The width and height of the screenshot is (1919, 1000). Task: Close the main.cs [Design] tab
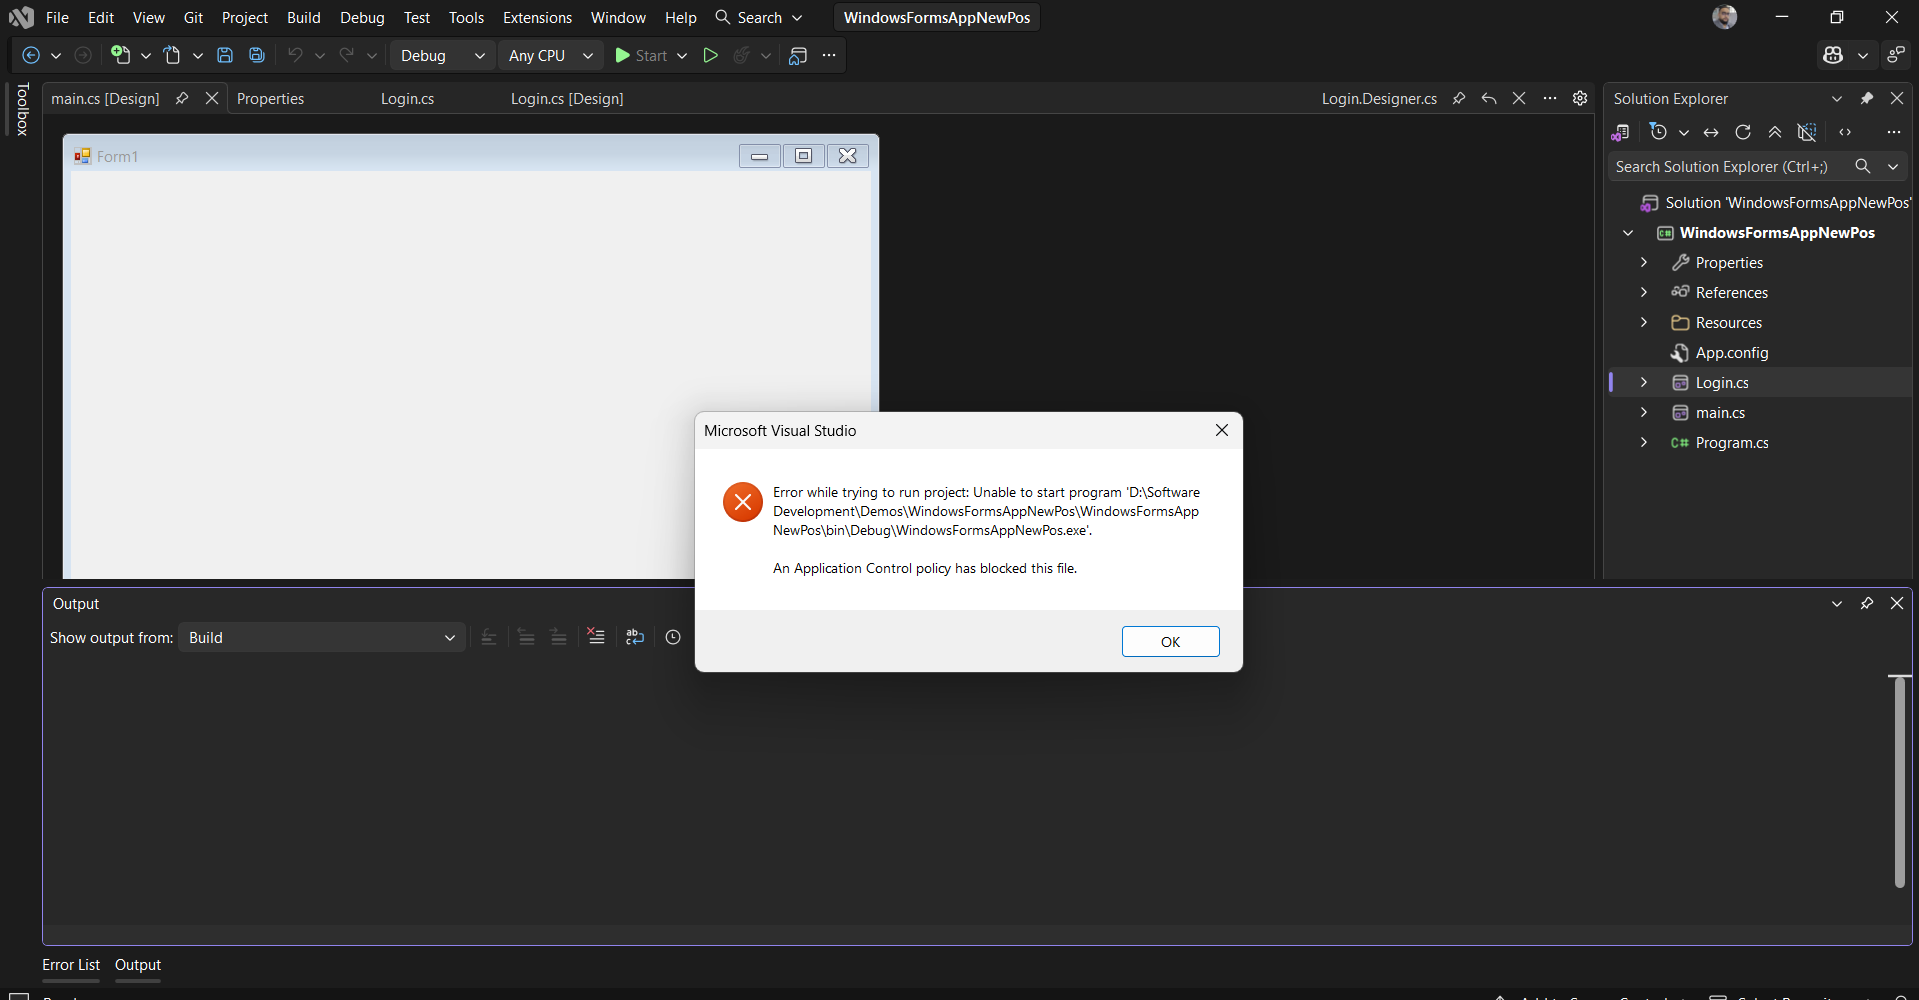[212, 98]
